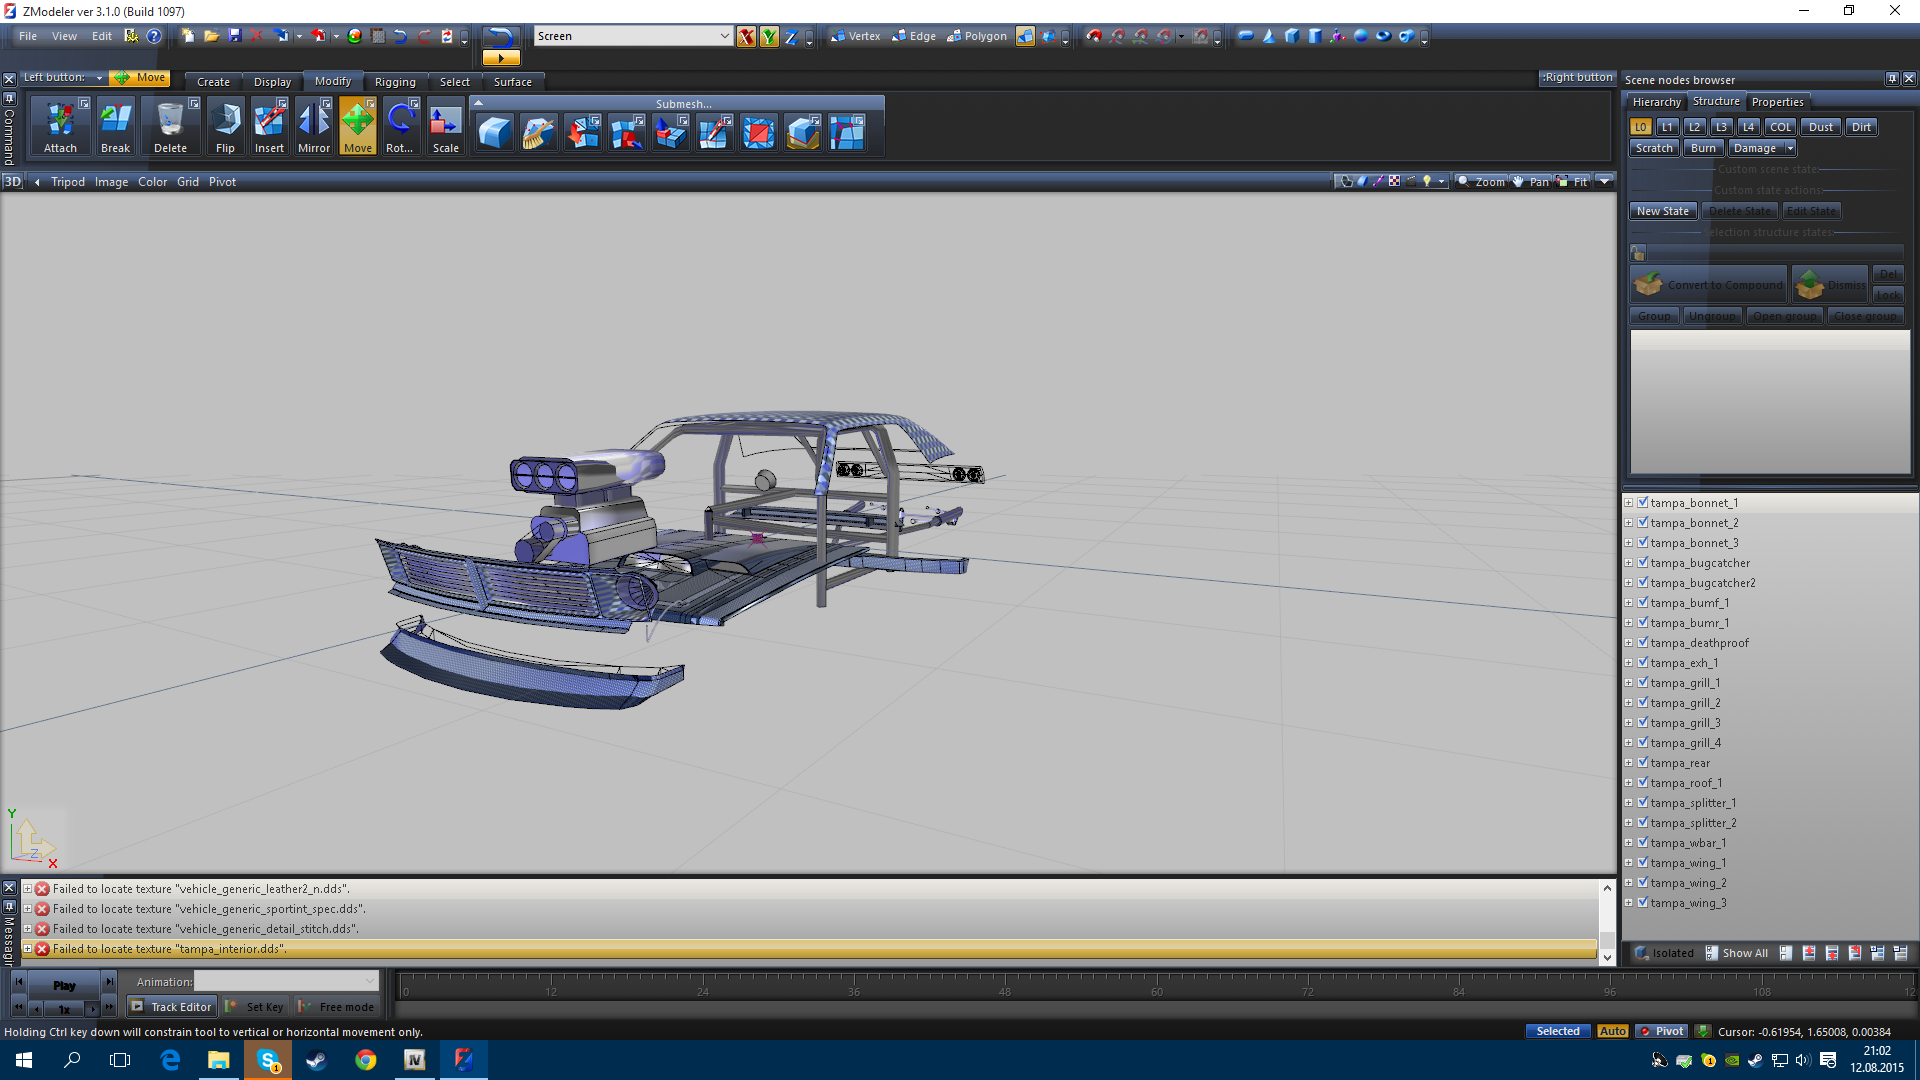
Task: Switch to the Hierarchy tab
Action: click(x=1656, y=102)
